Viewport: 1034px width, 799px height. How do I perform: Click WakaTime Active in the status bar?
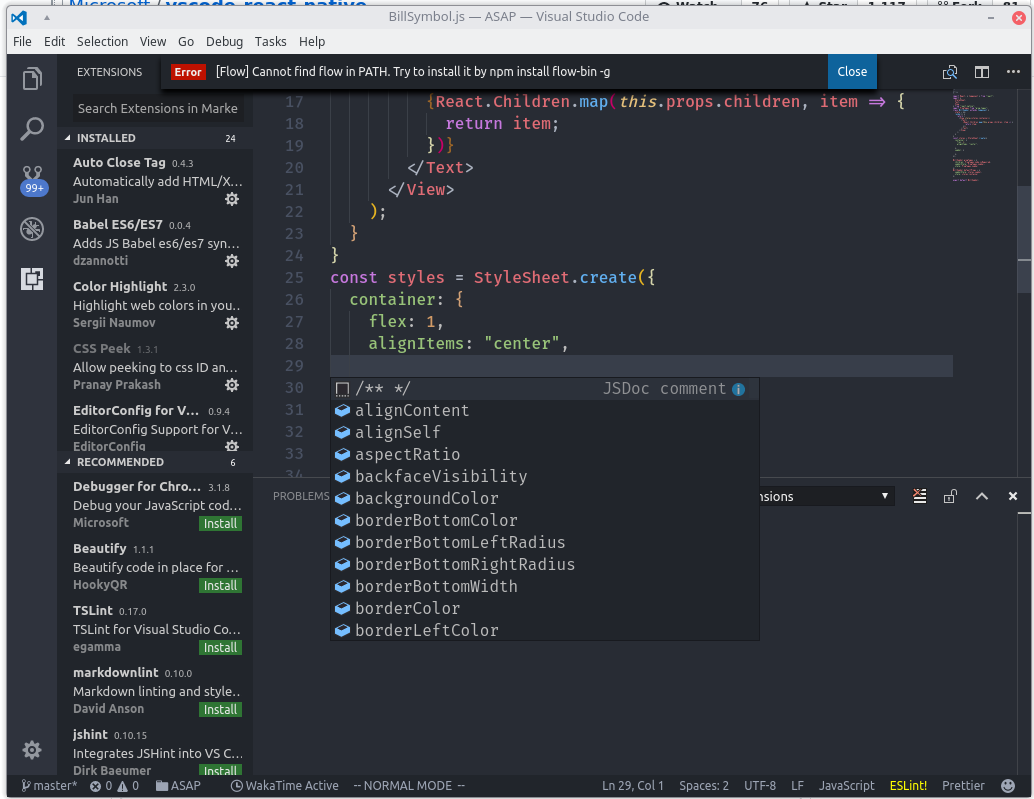click(x=285, y=785)
